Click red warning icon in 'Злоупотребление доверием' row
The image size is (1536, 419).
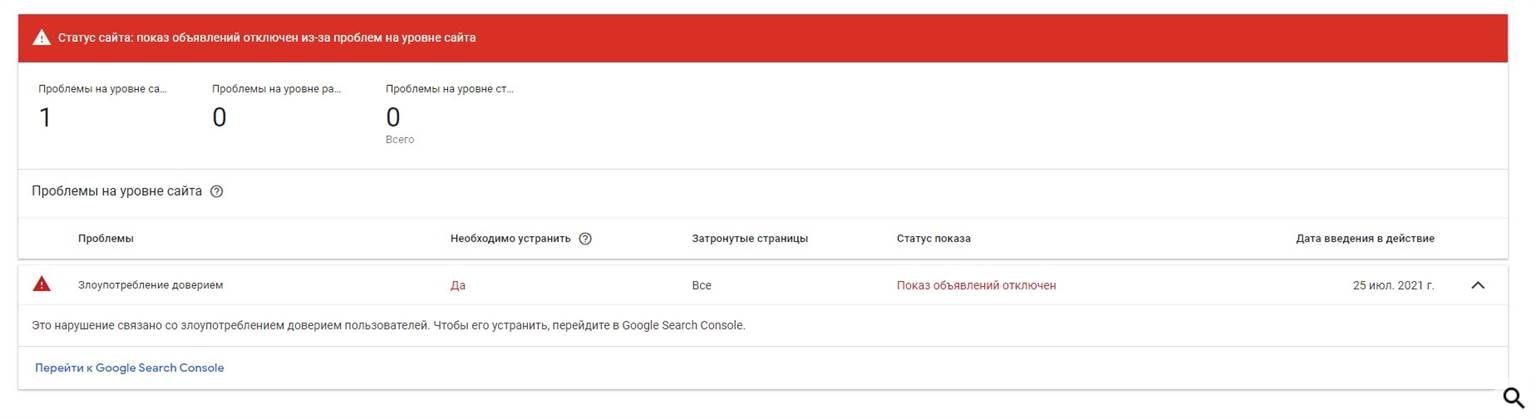[42, 284]
